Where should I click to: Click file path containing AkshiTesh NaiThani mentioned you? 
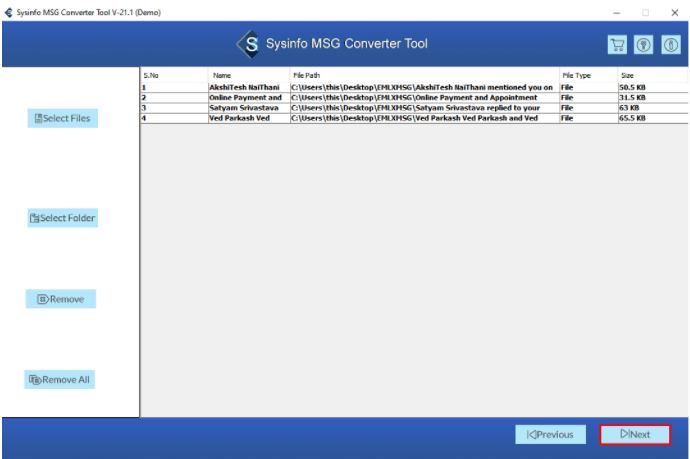(x=425, y=88)
